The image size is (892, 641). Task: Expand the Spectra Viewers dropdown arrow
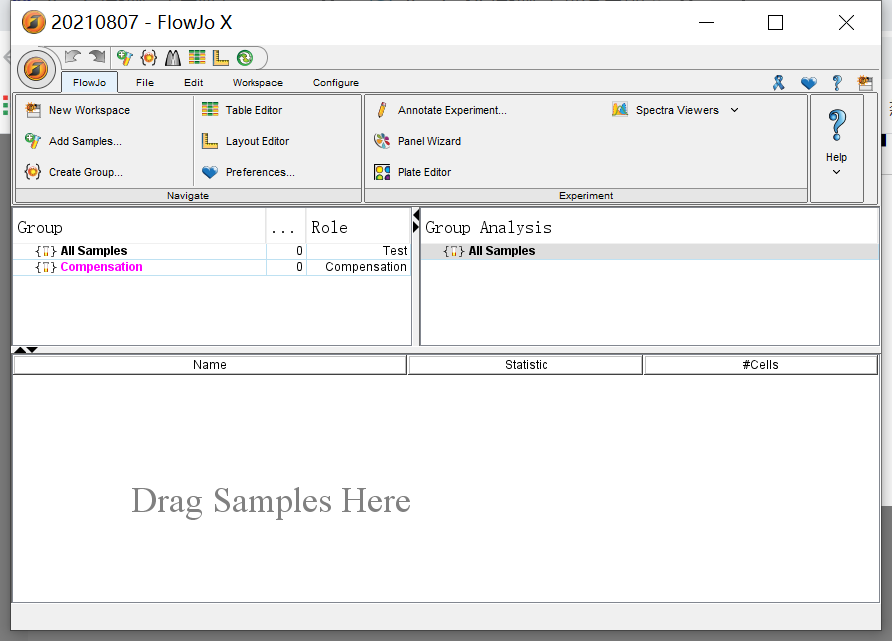734,110
